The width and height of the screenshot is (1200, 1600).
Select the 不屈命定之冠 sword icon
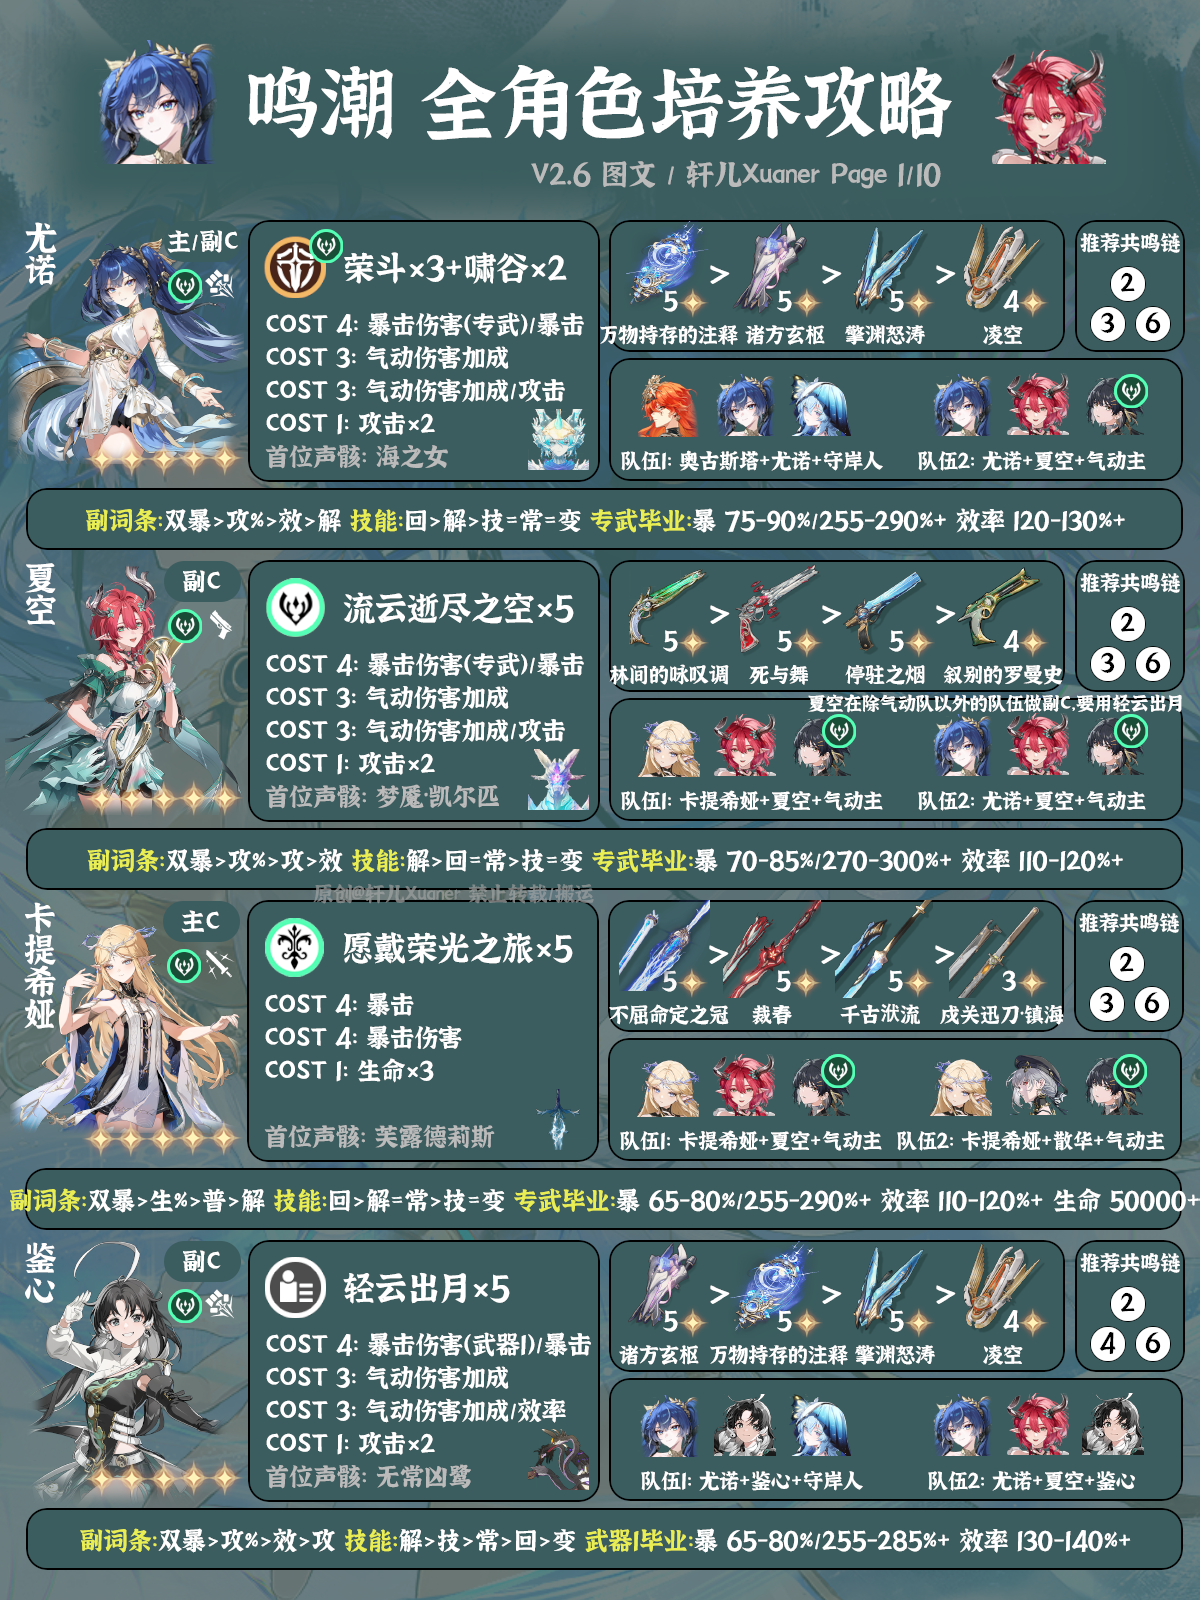coord(664,948)
